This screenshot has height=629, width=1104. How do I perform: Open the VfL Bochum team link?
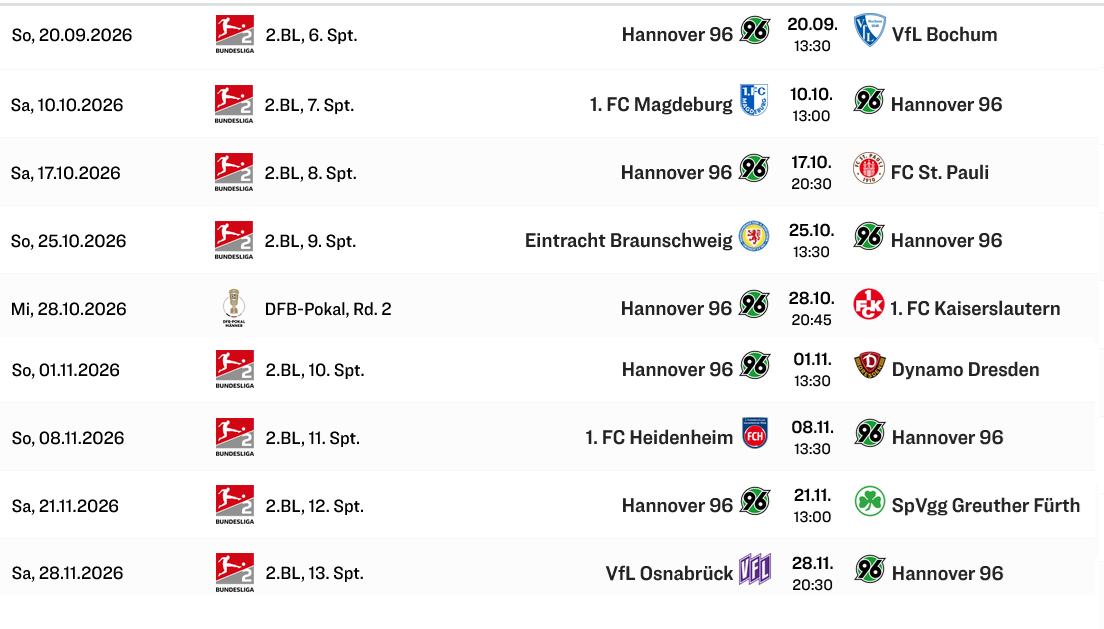(944, 35)
